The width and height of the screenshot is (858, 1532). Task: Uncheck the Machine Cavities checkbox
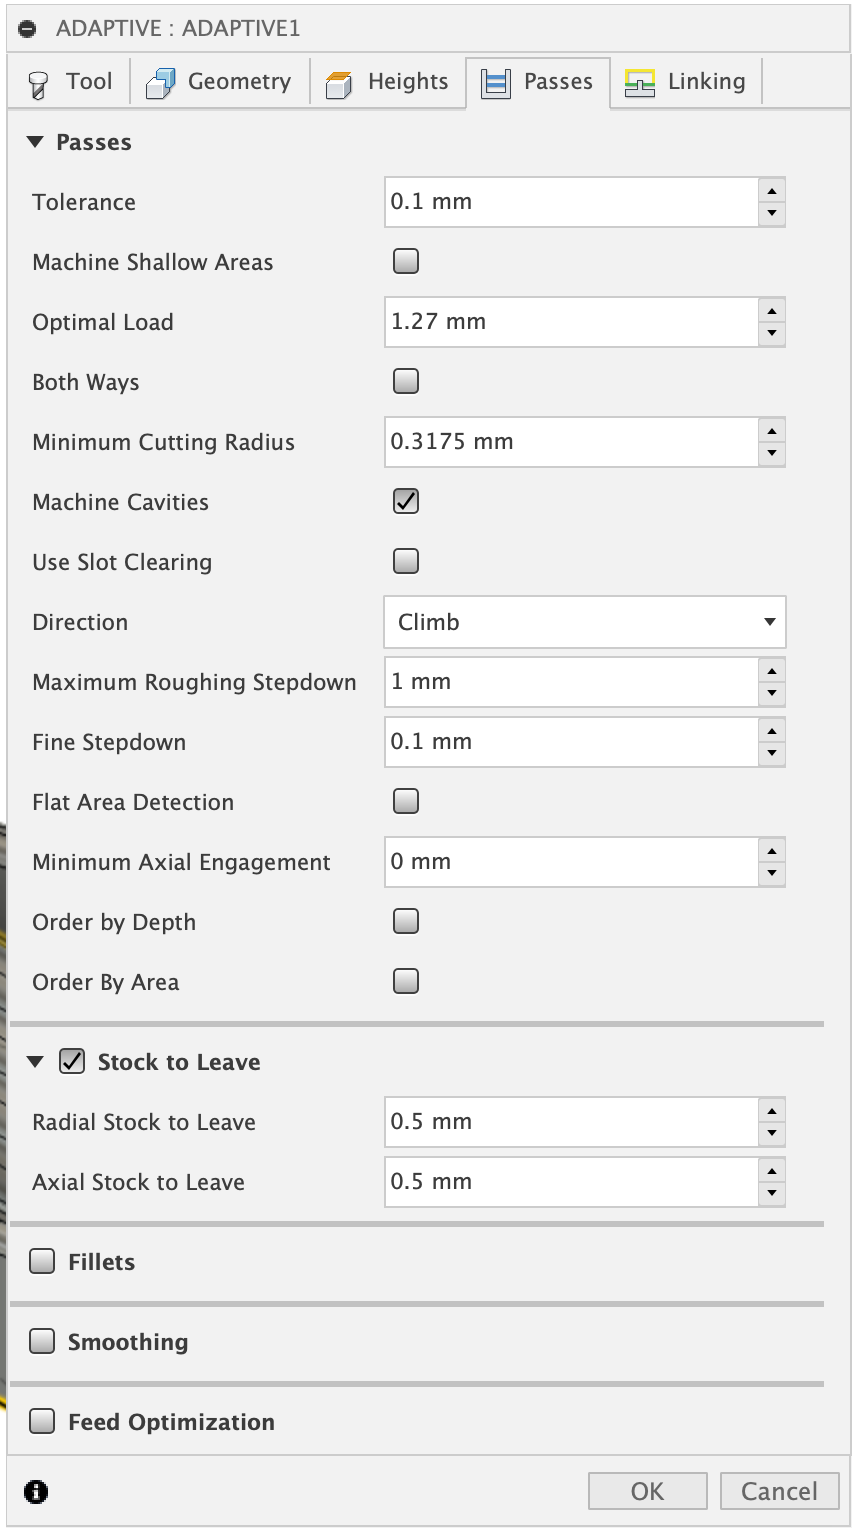coord(406,502)
